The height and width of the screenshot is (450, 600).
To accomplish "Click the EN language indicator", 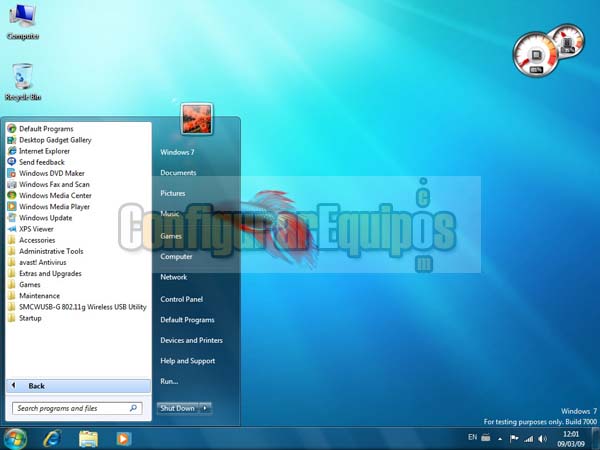I will coord(473,437).
